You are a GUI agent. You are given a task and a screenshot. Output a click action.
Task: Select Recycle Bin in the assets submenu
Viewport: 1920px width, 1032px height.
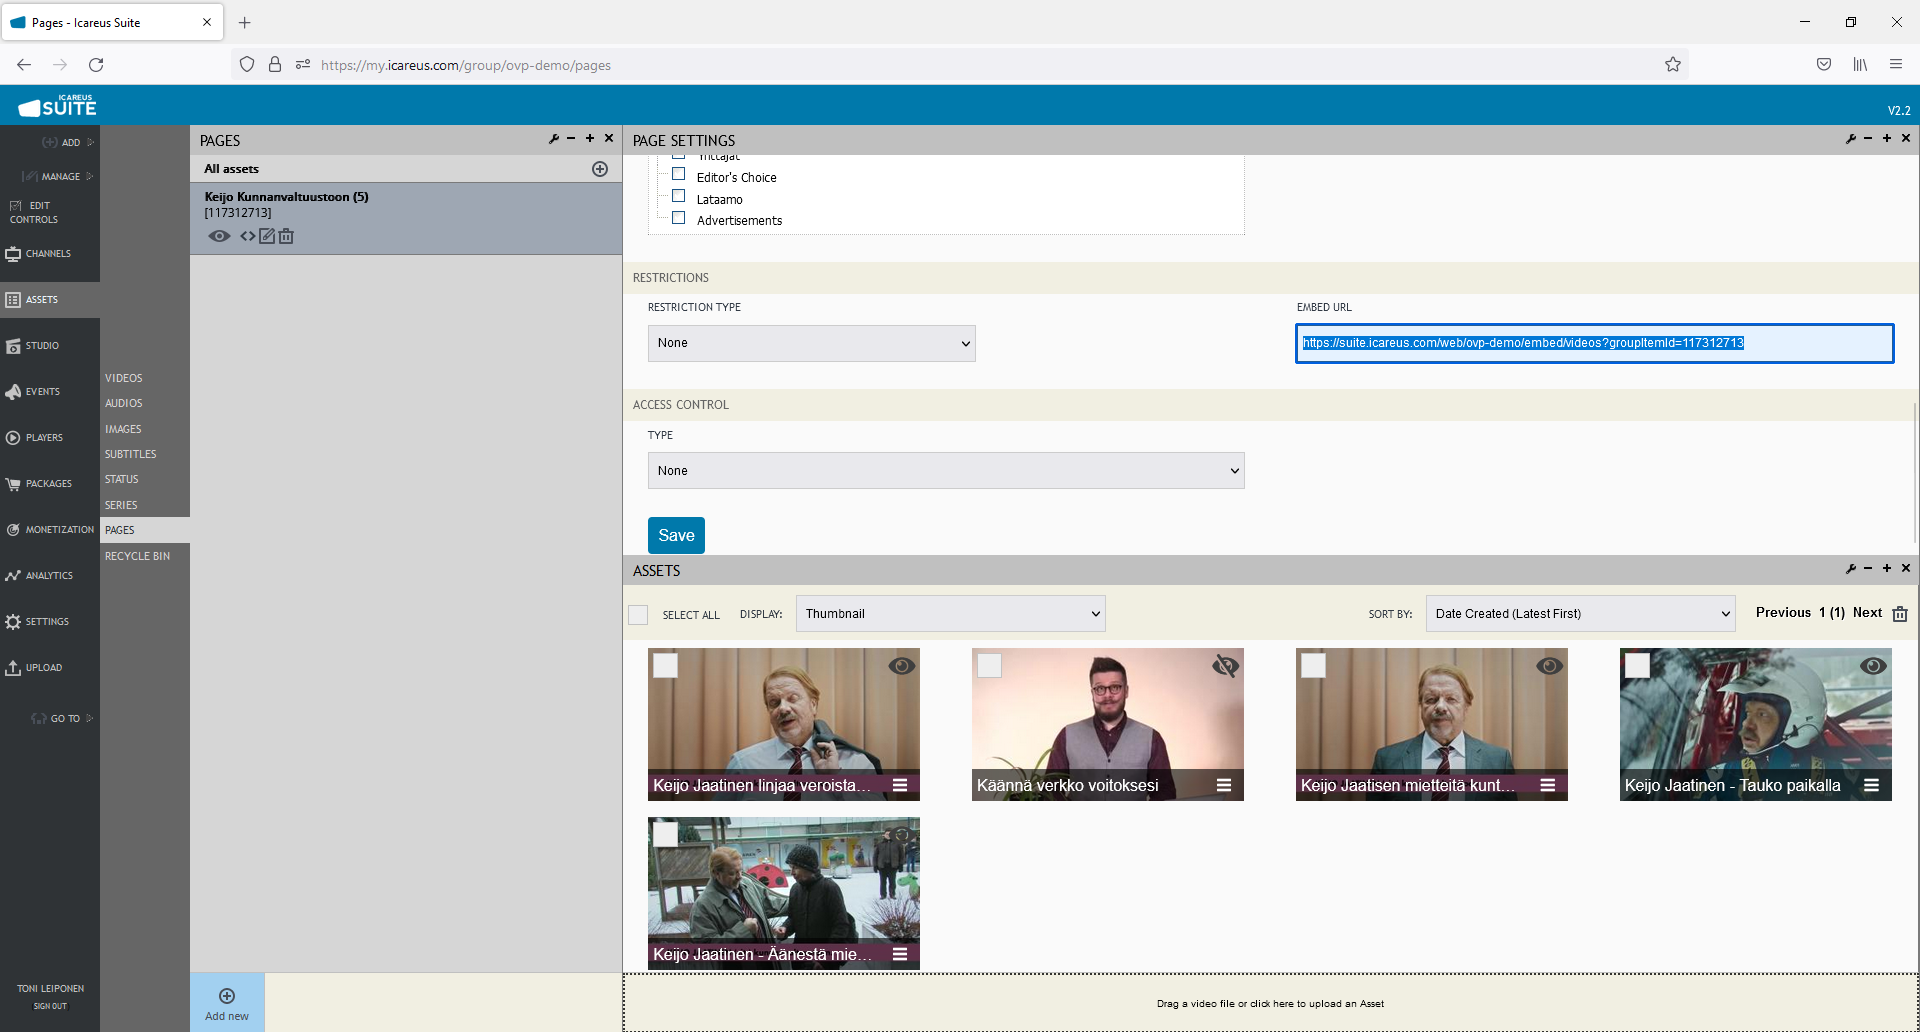click(137, 556)
